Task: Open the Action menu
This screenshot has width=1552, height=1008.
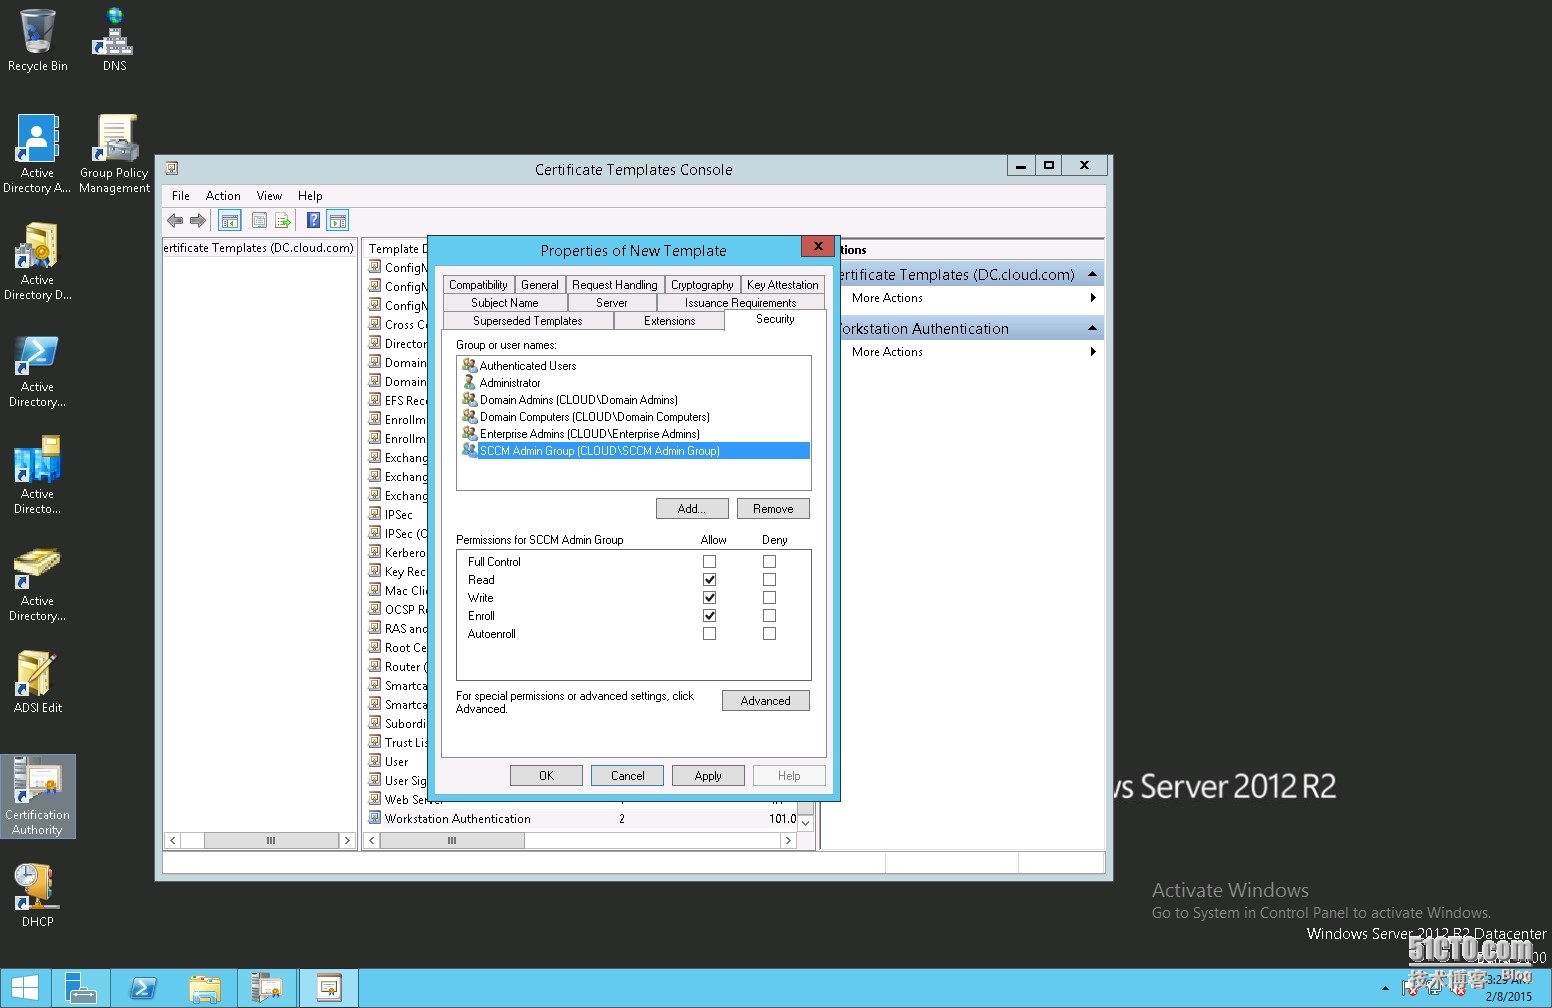Action: (x=223, y=196)
